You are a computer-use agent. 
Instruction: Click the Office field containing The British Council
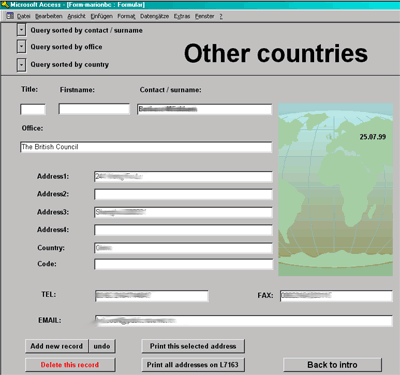(x=146, y=147)
